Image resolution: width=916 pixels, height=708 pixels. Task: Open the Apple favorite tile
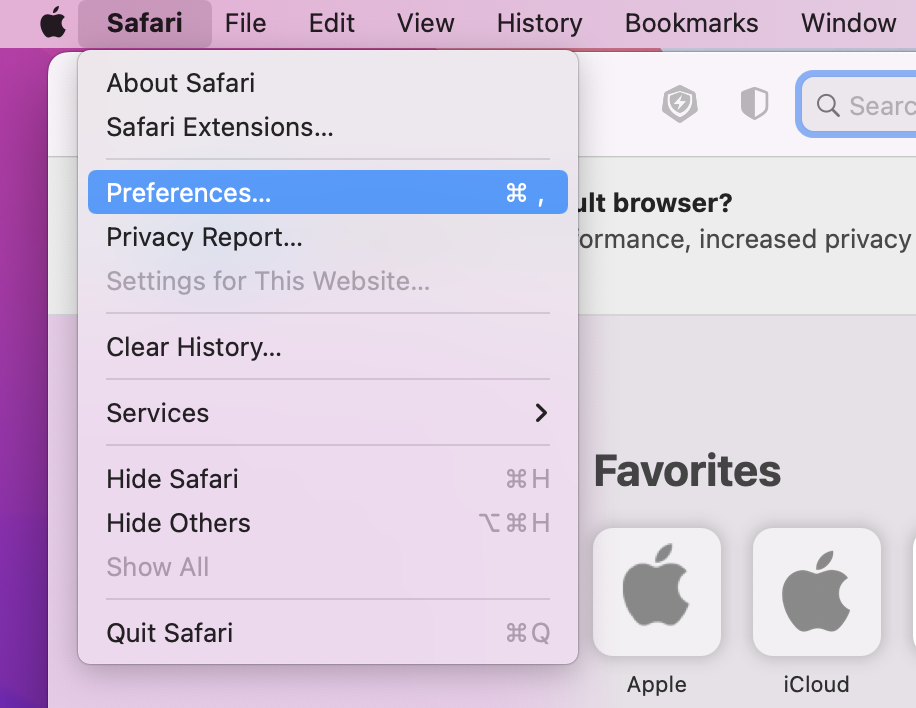tap(657, 592)
